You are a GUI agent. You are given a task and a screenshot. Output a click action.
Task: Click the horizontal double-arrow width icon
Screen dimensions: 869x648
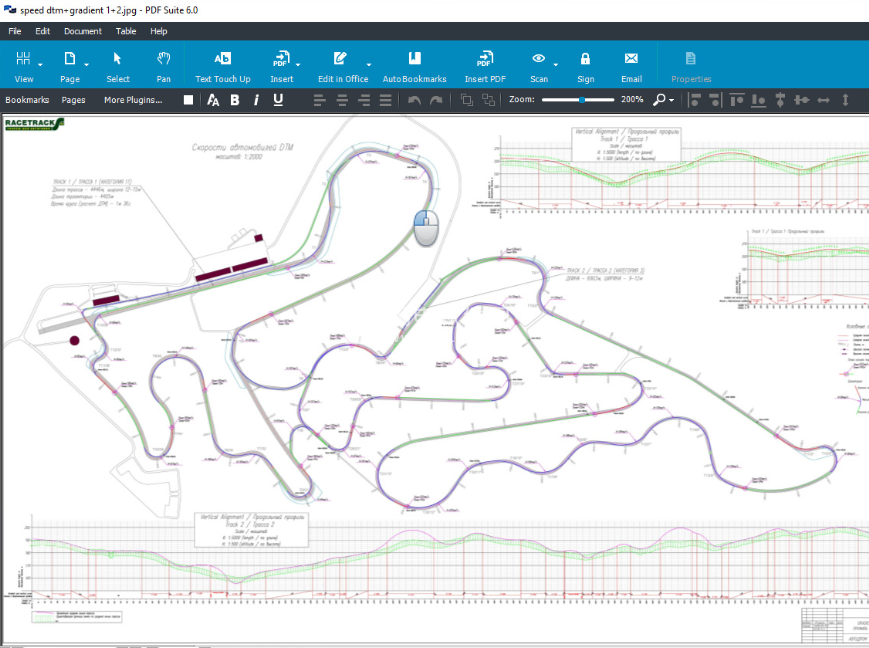pyautogui.click(x=824, y=100)
